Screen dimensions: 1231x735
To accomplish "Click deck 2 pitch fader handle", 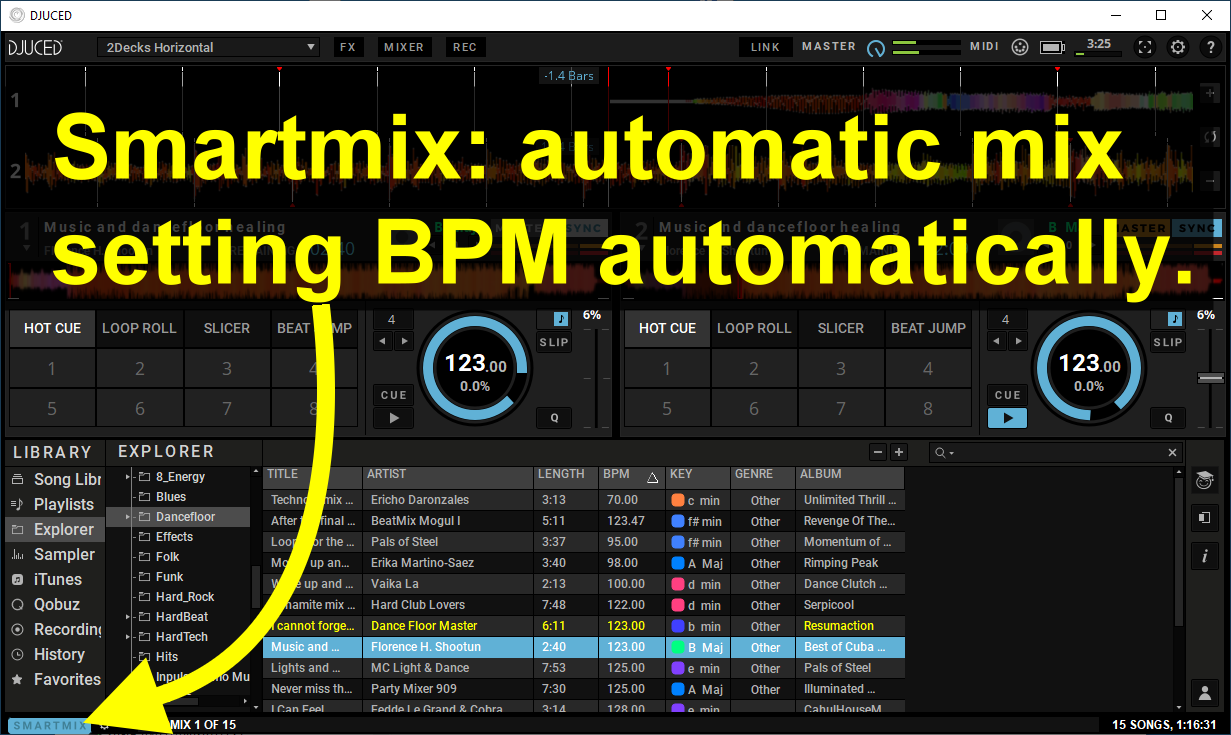I will [1210, 378].
